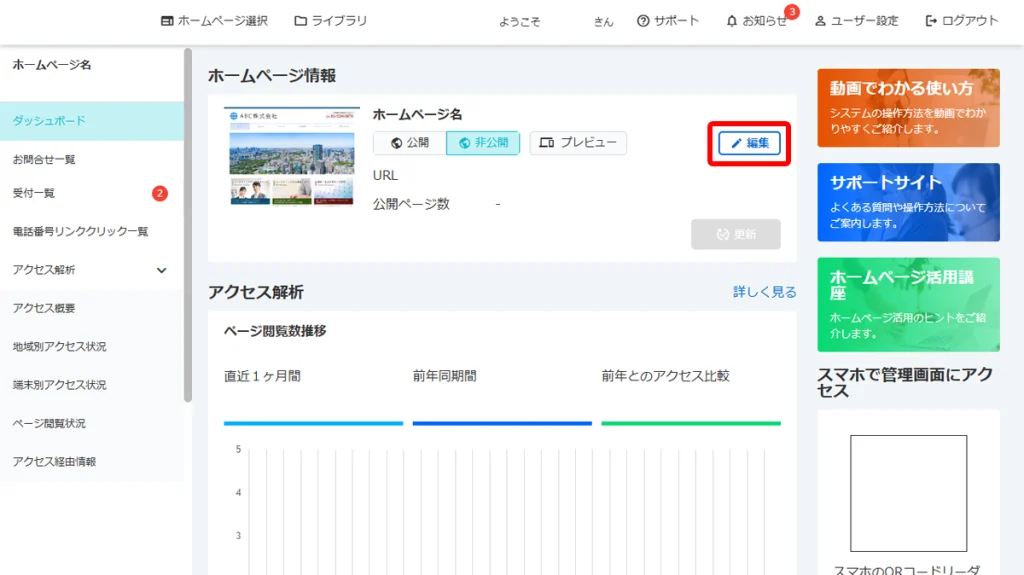Image resolution: width=1024 pixels, height=575 pixels.
Task: Expand the アクセス解析 sidebar chevron
Action: pos(162,270)
